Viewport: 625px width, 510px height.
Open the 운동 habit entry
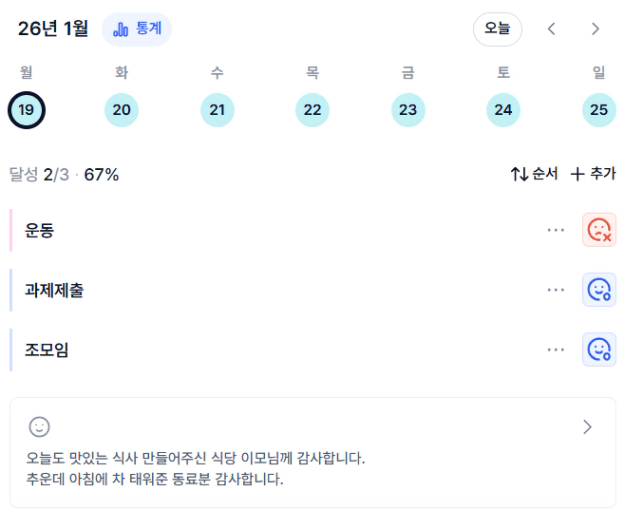(x=40, y=230)
